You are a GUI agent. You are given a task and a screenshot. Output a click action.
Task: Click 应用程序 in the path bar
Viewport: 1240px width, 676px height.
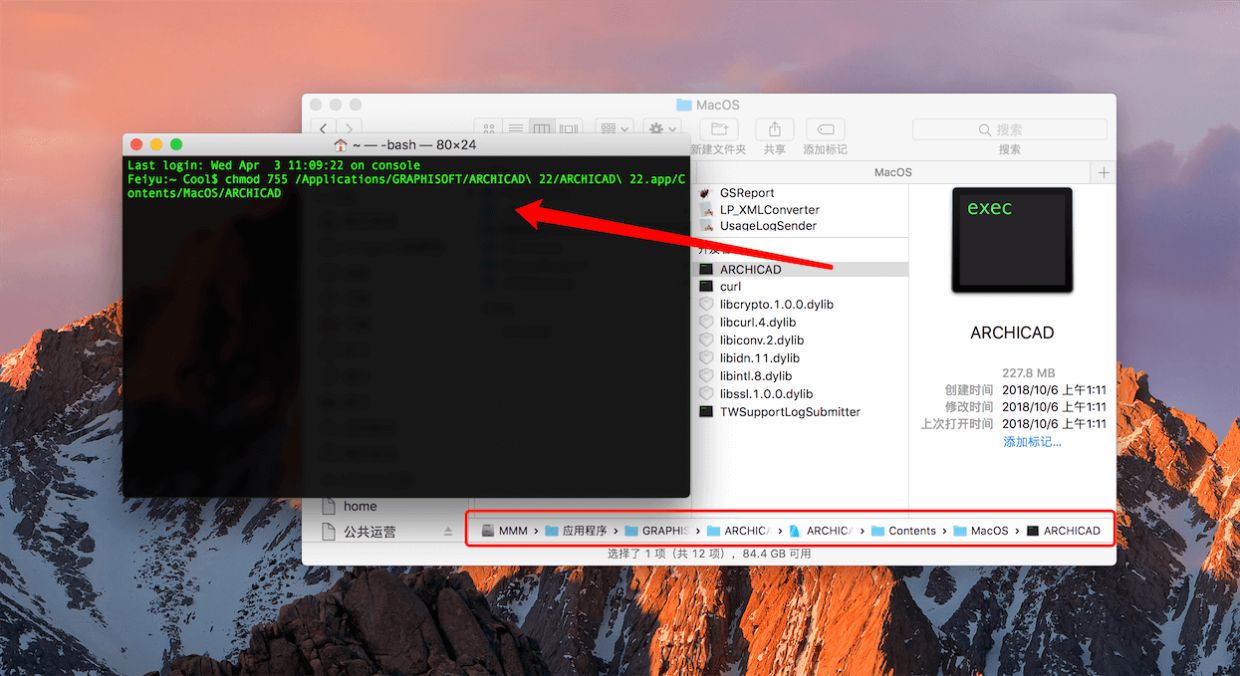click(577, 531)
